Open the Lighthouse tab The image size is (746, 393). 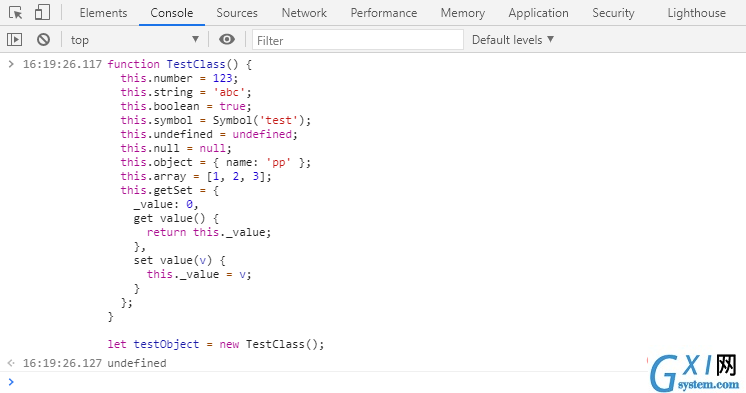[697, 13]
